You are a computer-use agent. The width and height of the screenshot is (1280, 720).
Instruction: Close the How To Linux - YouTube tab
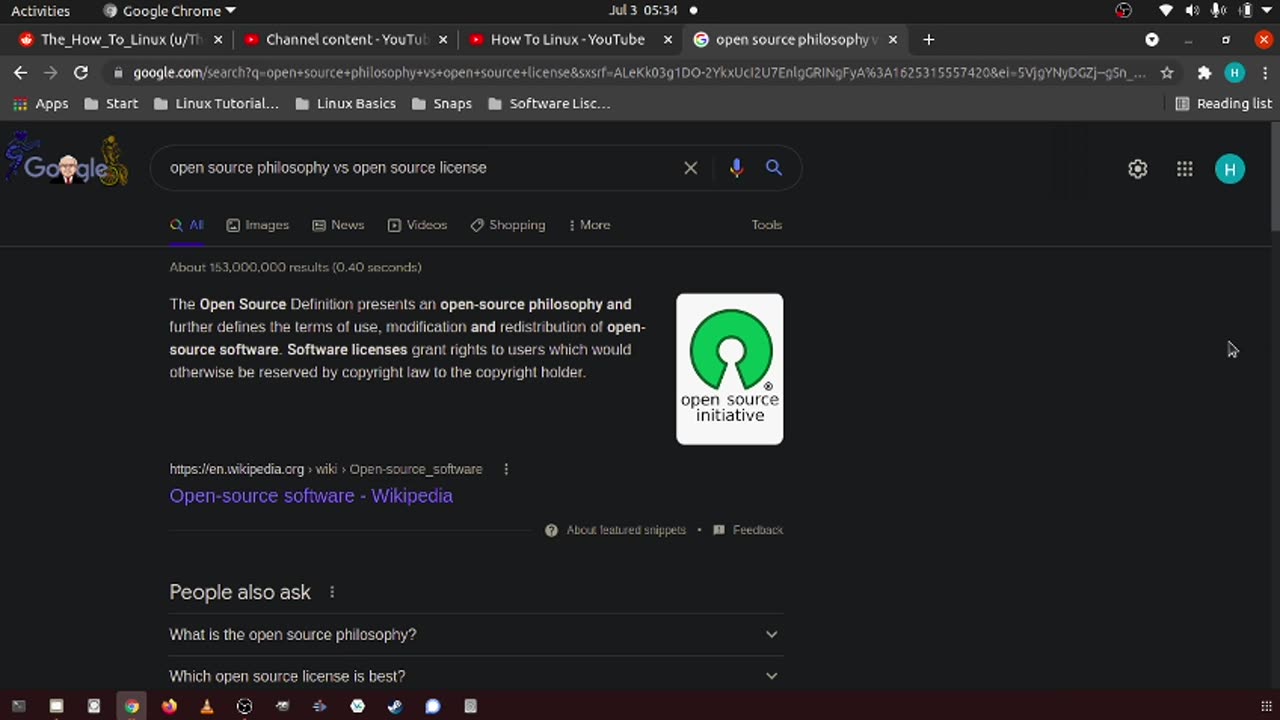668,39
